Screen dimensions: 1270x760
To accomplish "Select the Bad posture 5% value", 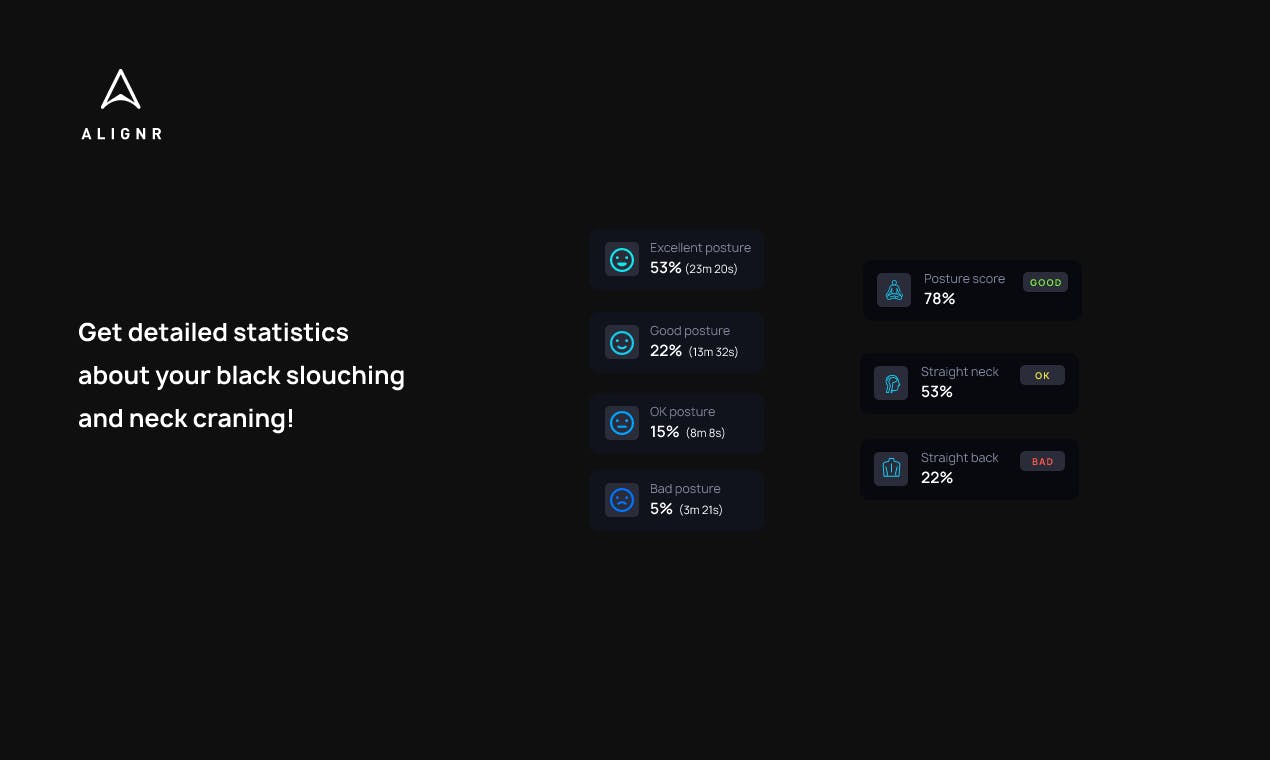I will point(661,509).
